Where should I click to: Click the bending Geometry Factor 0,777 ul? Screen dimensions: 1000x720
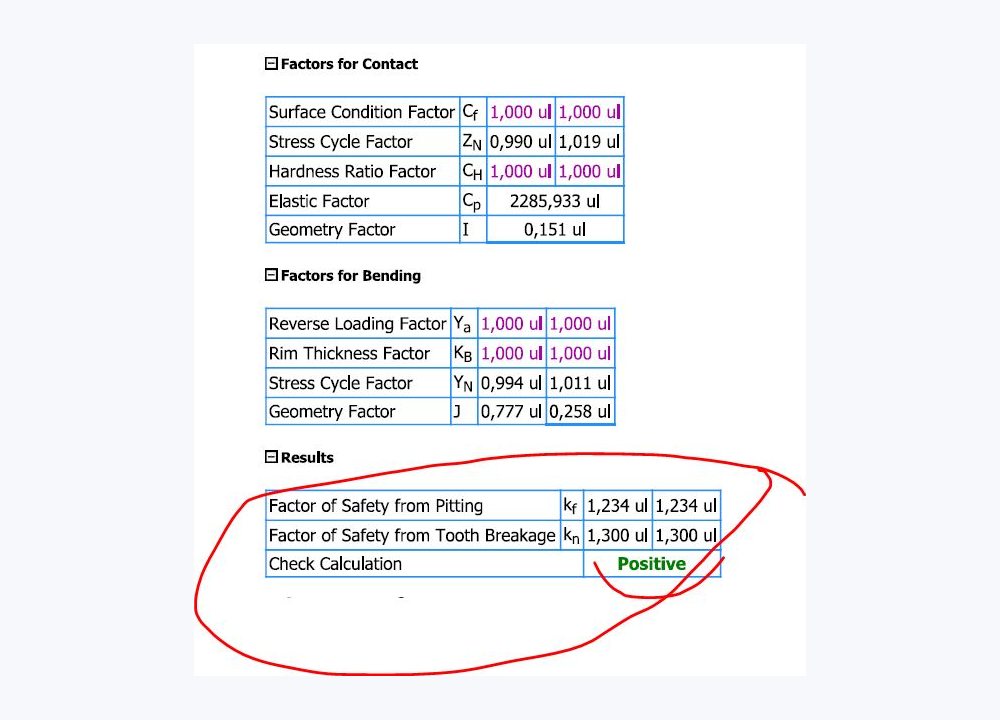pyautogui.click(x=511, y=411)
